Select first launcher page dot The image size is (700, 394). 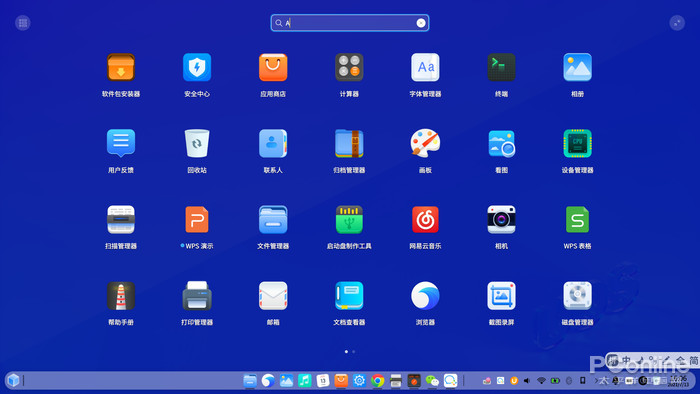click(x=346, y=352)
